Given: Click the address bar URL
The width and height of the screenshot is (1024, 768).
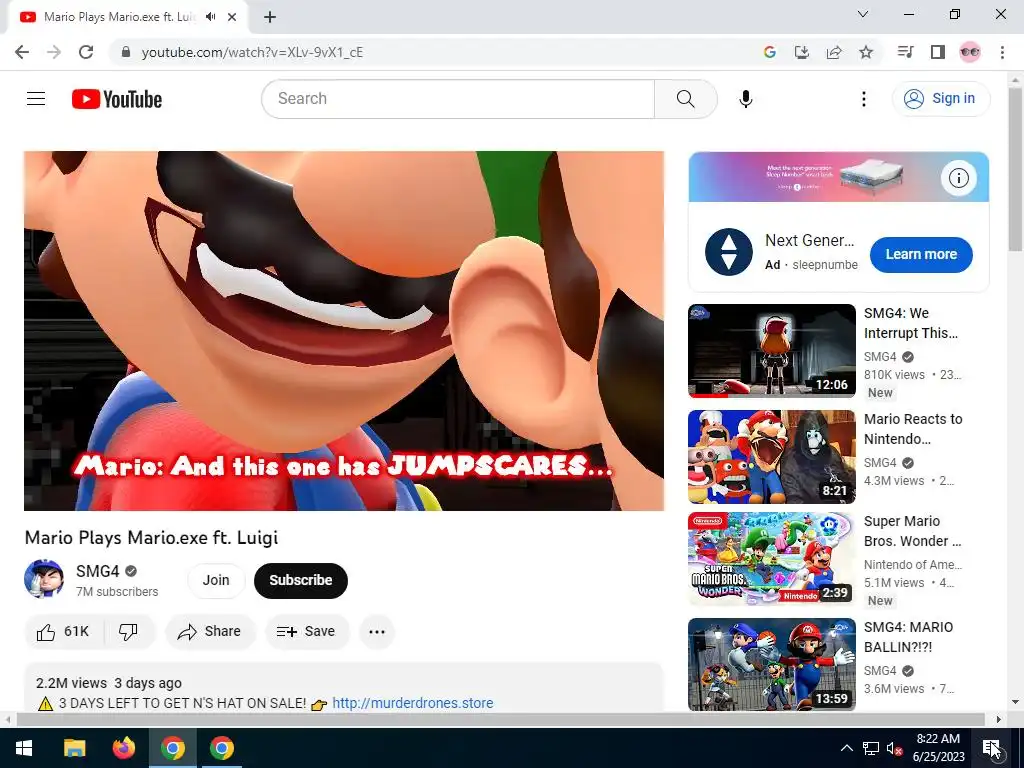Looking at the screenshot, I should click(x=252, y=52).
